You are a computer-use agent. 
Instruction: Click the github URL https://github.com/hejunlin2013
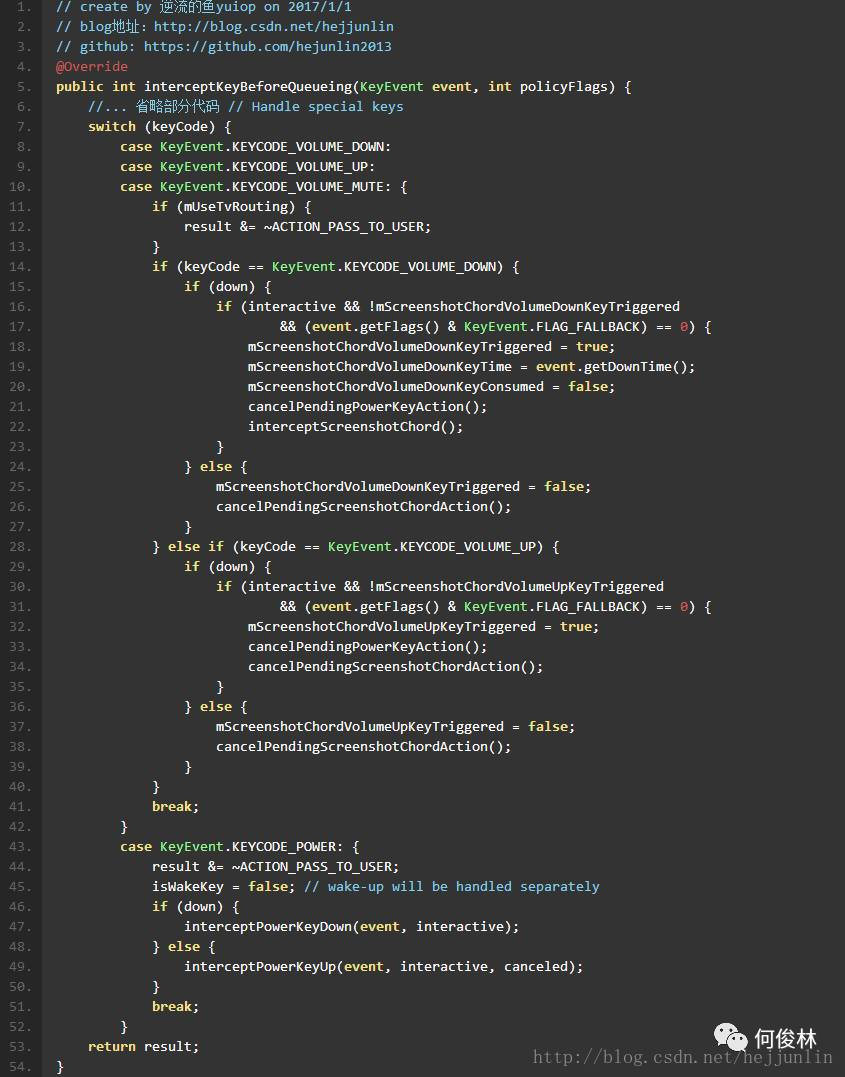tap(267, 47)
